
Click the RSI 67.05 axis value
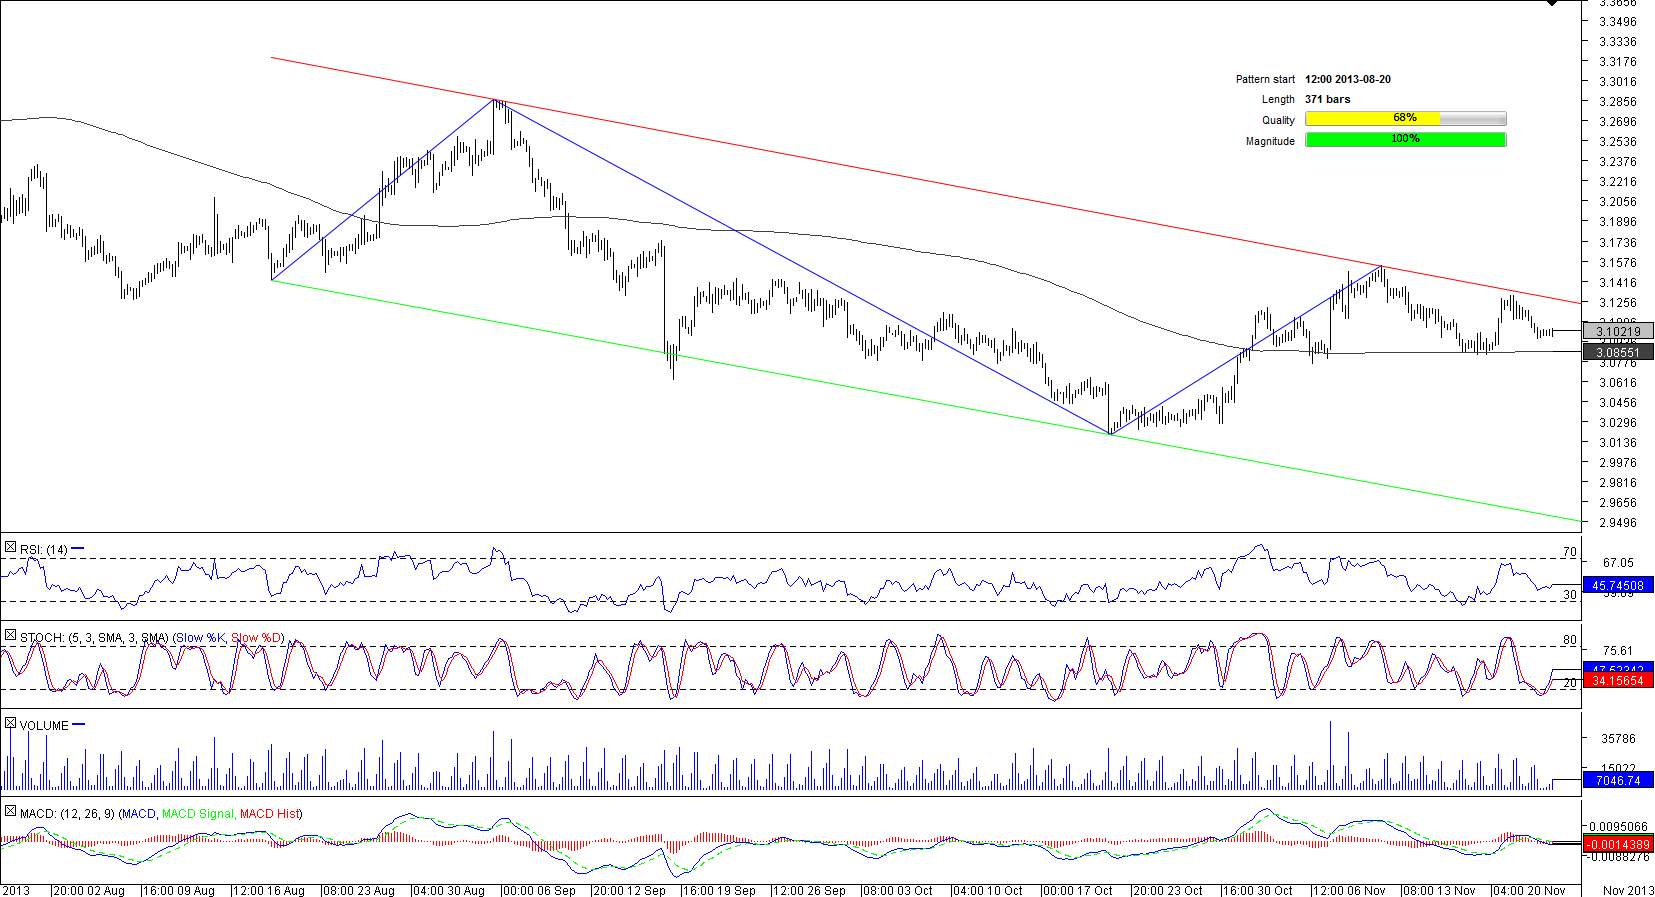tap(1618, 563)
